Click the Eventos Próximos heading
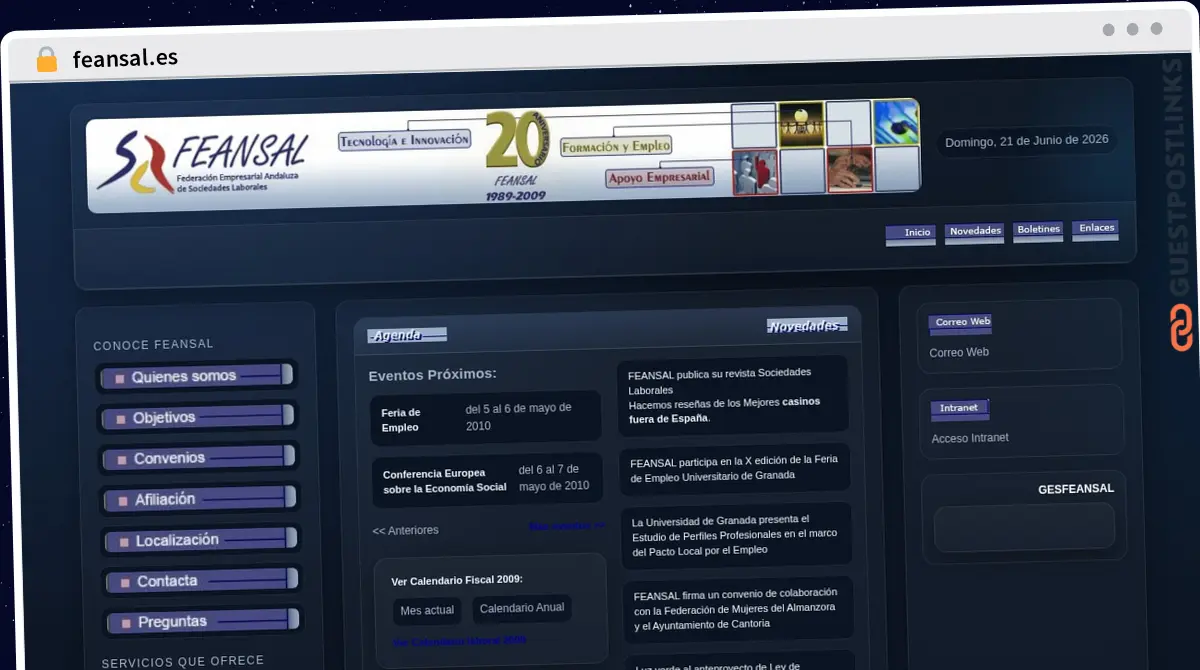The width and height of the screenshot is (1200, 670). click(432, 375)
